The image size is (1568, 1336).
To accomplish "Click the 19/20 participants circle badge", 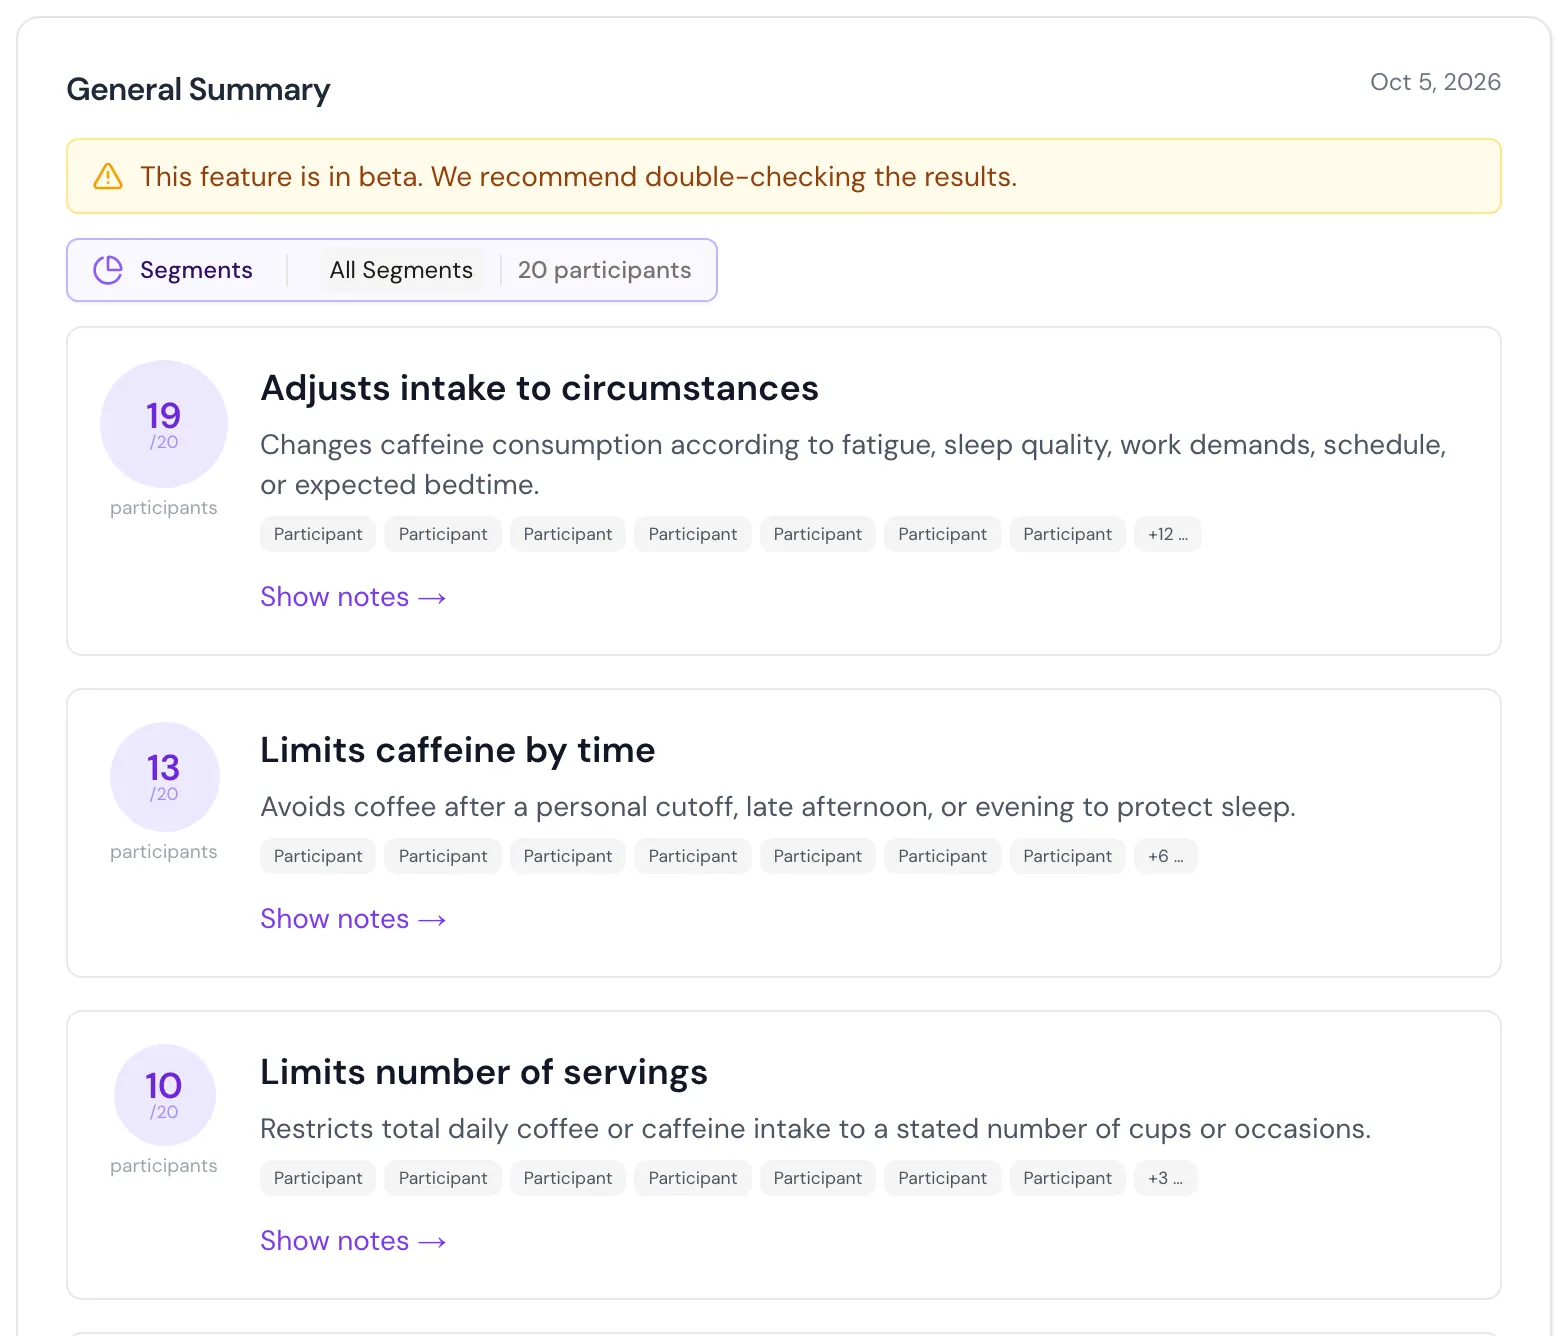I will (x=164, y=424).
